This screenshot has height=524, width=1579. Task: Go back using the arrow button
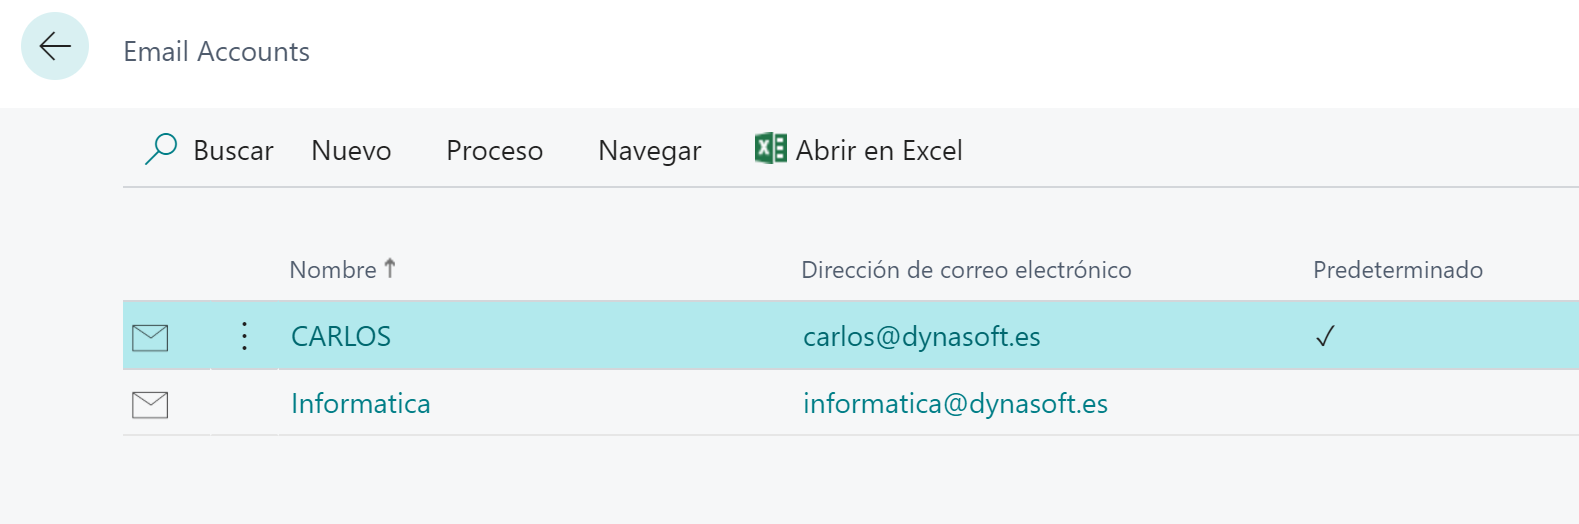(55, 46)
